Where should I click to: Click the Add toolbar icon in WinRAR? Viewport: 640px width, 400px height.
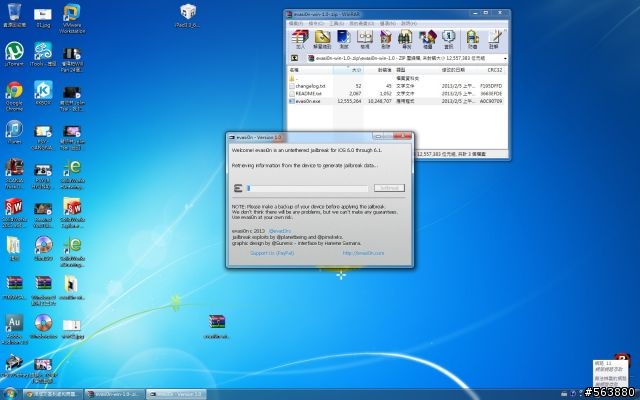click(x=300, y=40)
